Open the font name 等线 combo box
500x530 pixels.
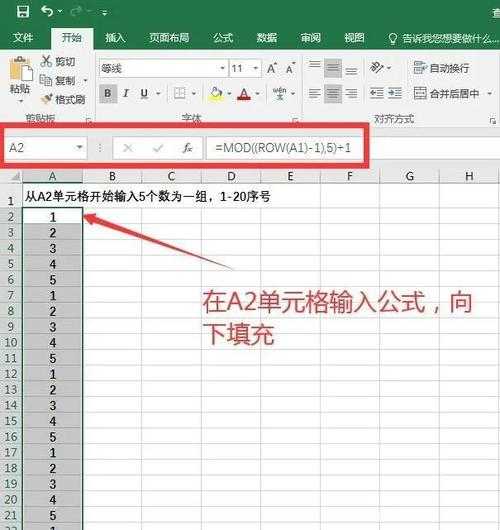click(163, 69)
